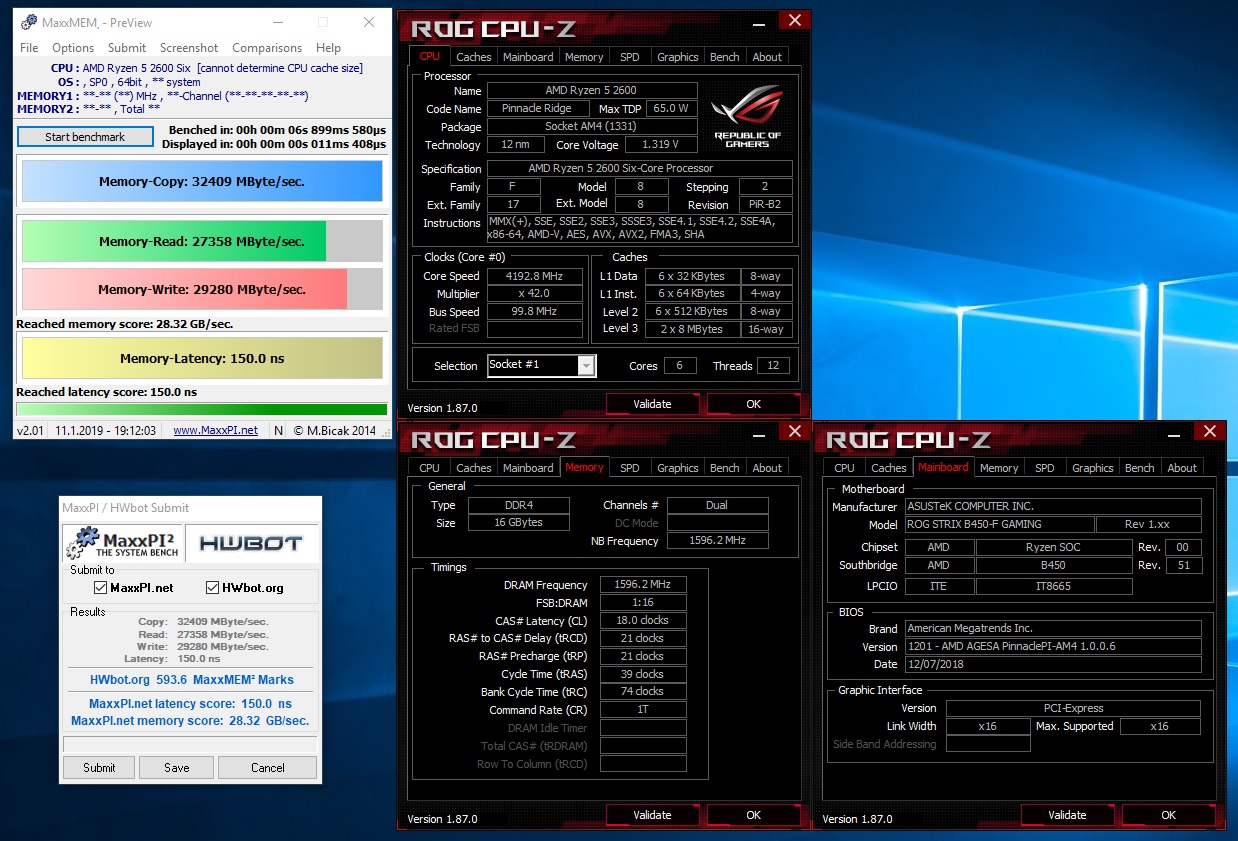Click the MaxxMEM title bar application icon
Image resolution: width=1238 pixels, height=841 pixels.
coord(27,22)
